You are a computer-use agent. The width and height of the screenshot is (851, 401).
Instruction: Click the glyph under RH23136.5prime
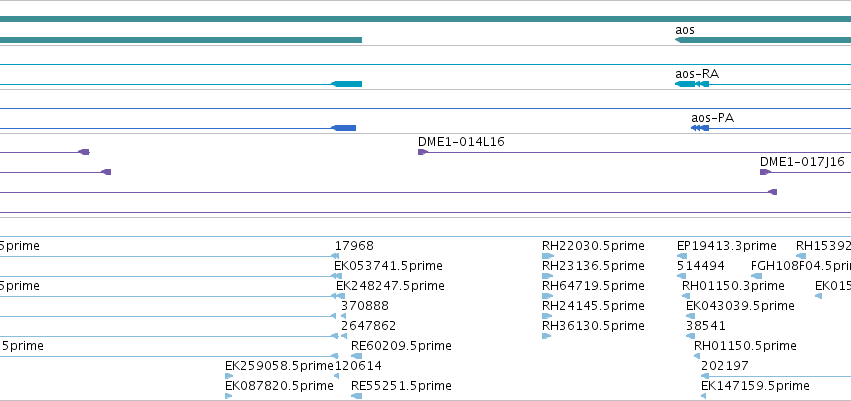click(547, 276)
